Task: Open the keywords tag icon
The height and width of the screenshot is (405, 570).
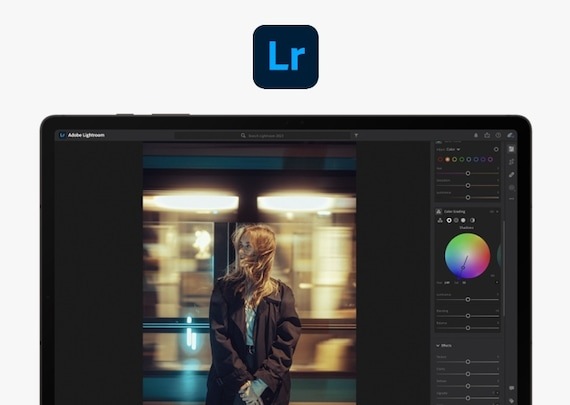Action: 511,401
